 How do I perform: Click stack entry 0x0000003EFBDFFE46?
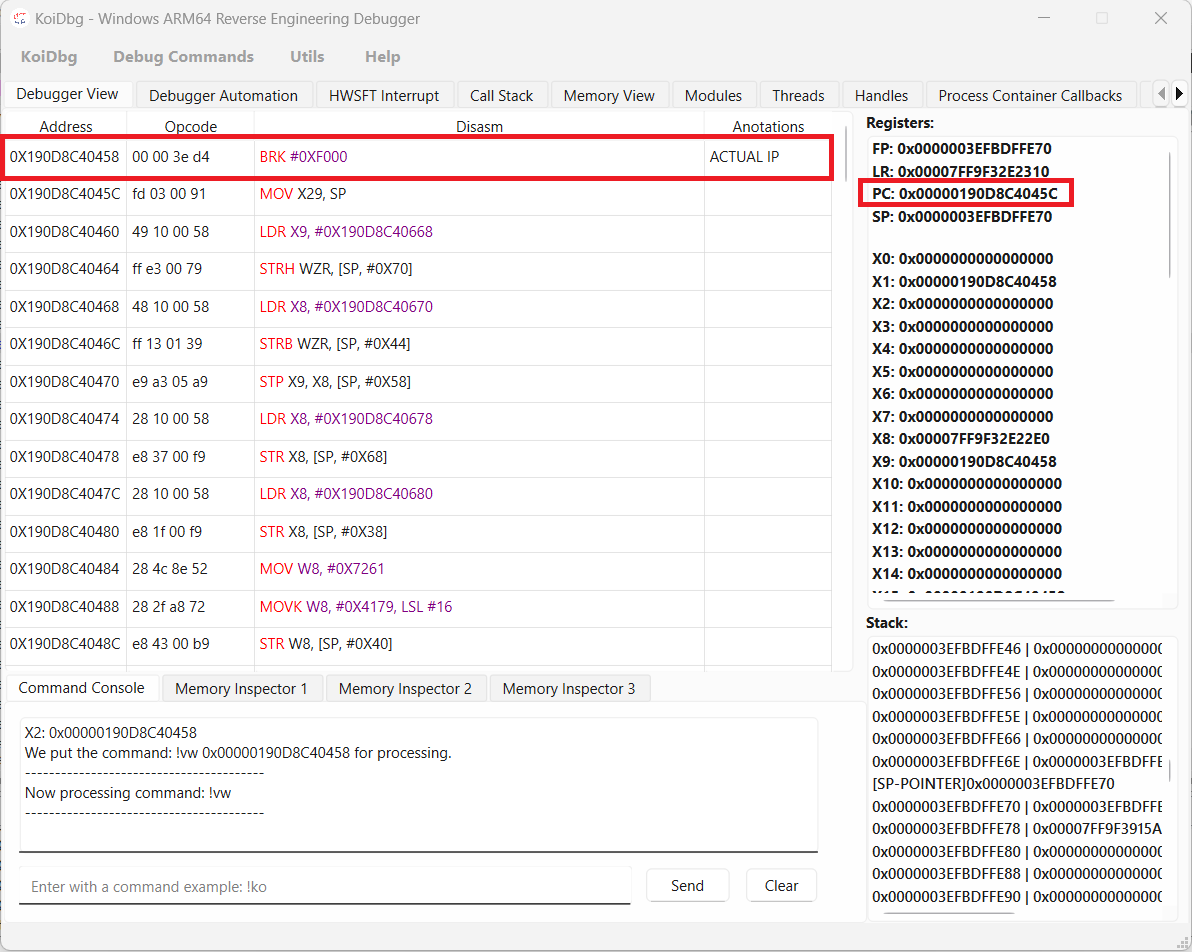(x=1017, y=649)
